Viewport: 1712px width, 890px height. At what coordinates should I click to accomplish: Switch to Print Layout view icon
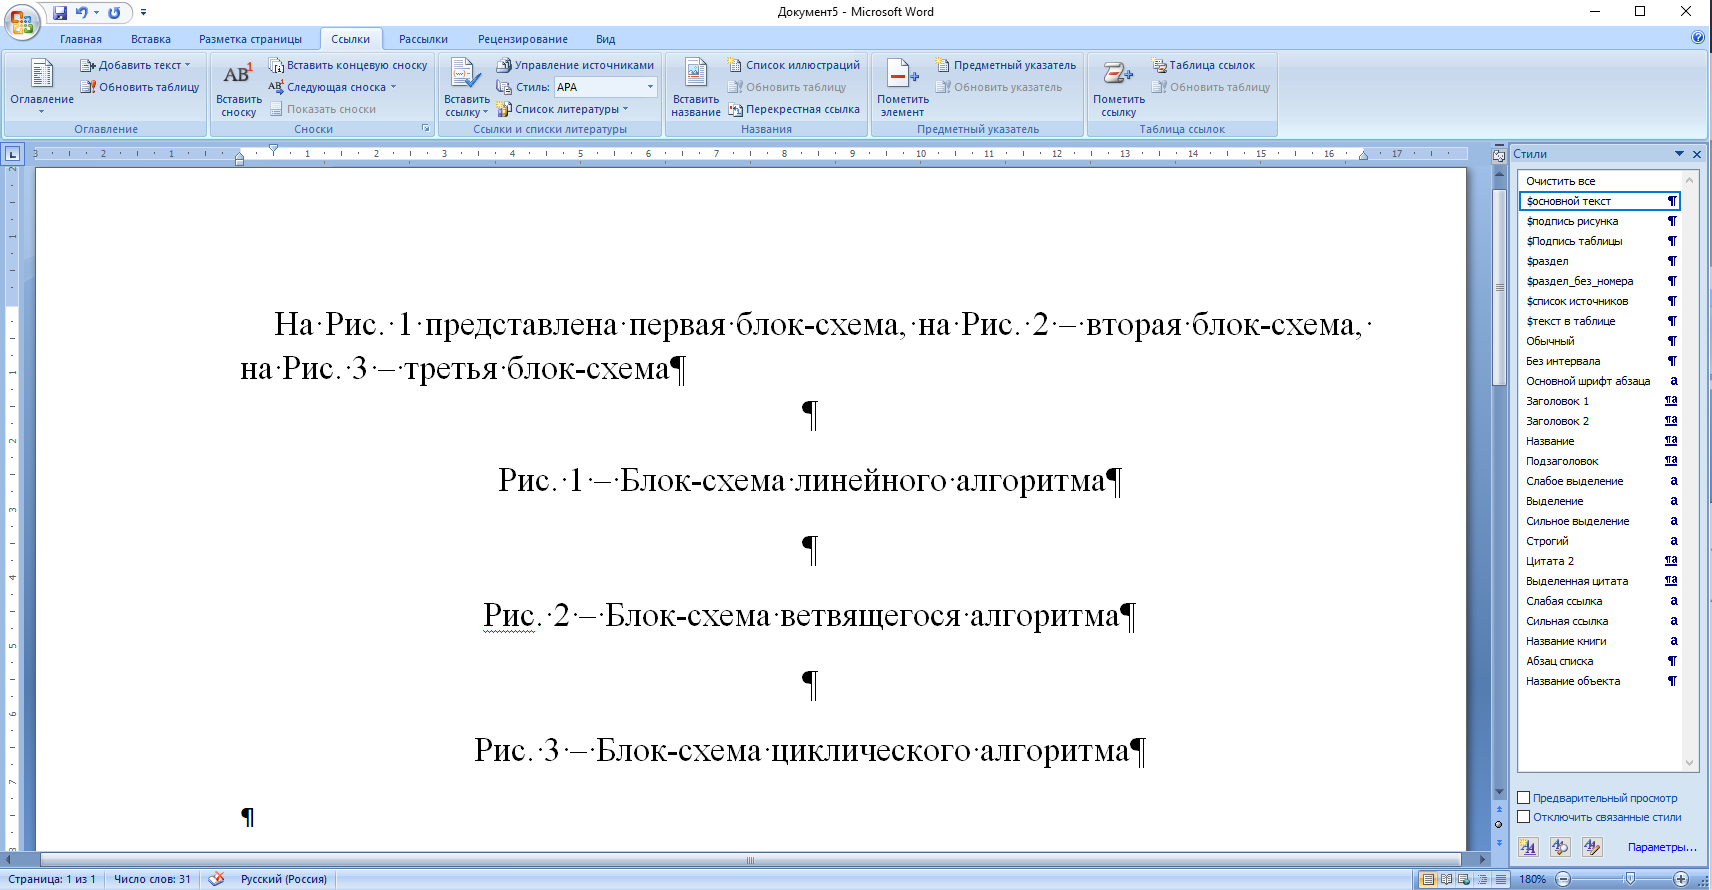click(1428, 879)
